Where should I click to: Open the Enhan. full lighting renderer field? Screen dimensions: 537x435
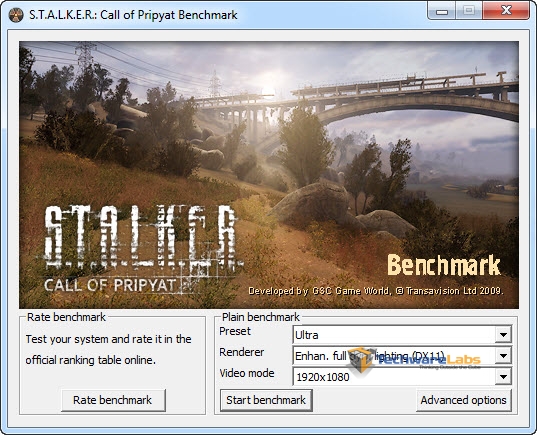click(x=402, y=356)
